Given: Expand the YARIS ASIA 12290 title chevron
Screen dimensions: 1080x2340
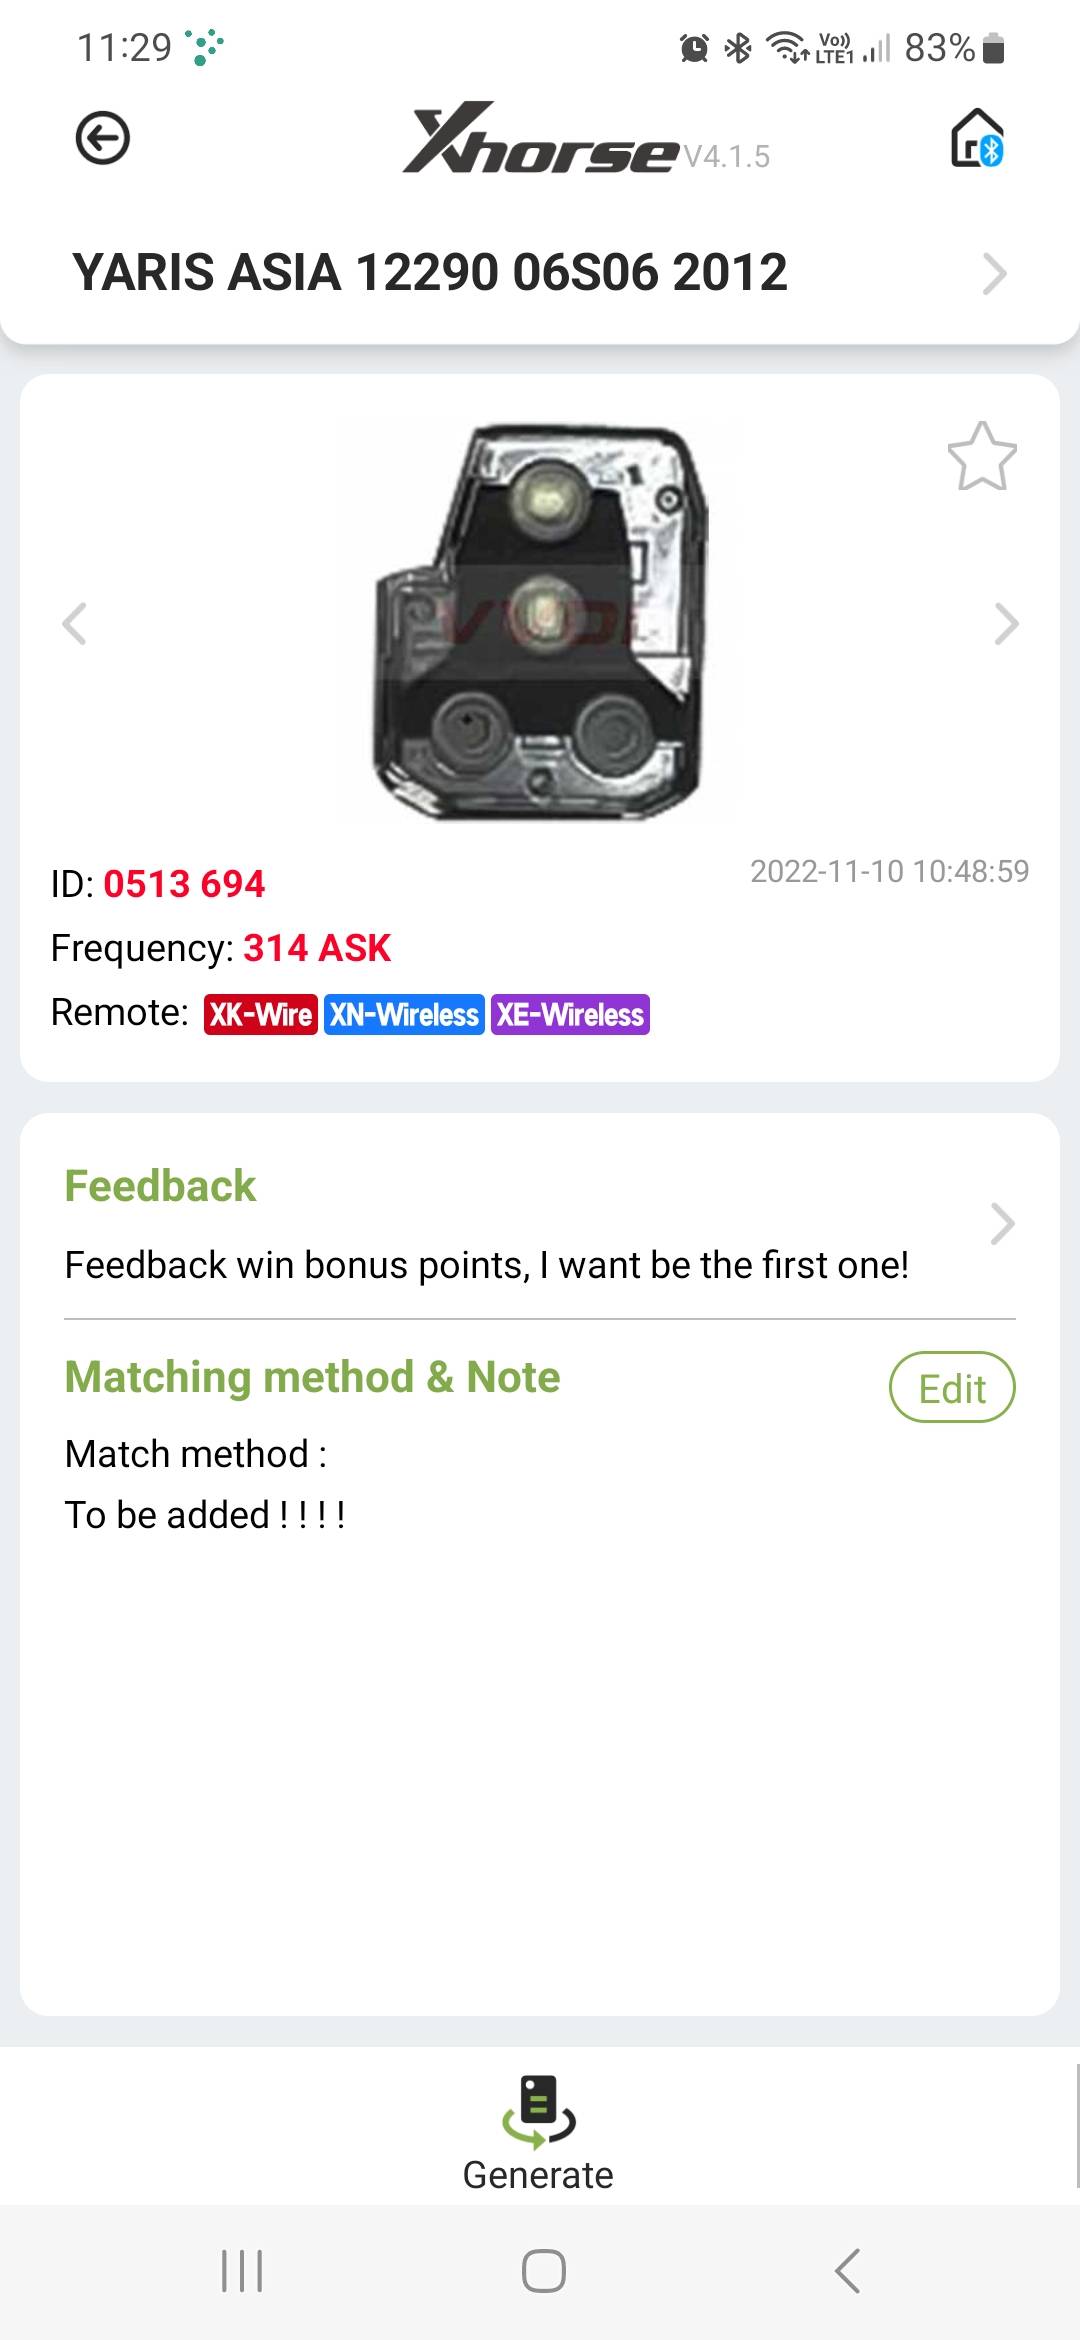Looking at the screenshot, I should coord(994,273).
